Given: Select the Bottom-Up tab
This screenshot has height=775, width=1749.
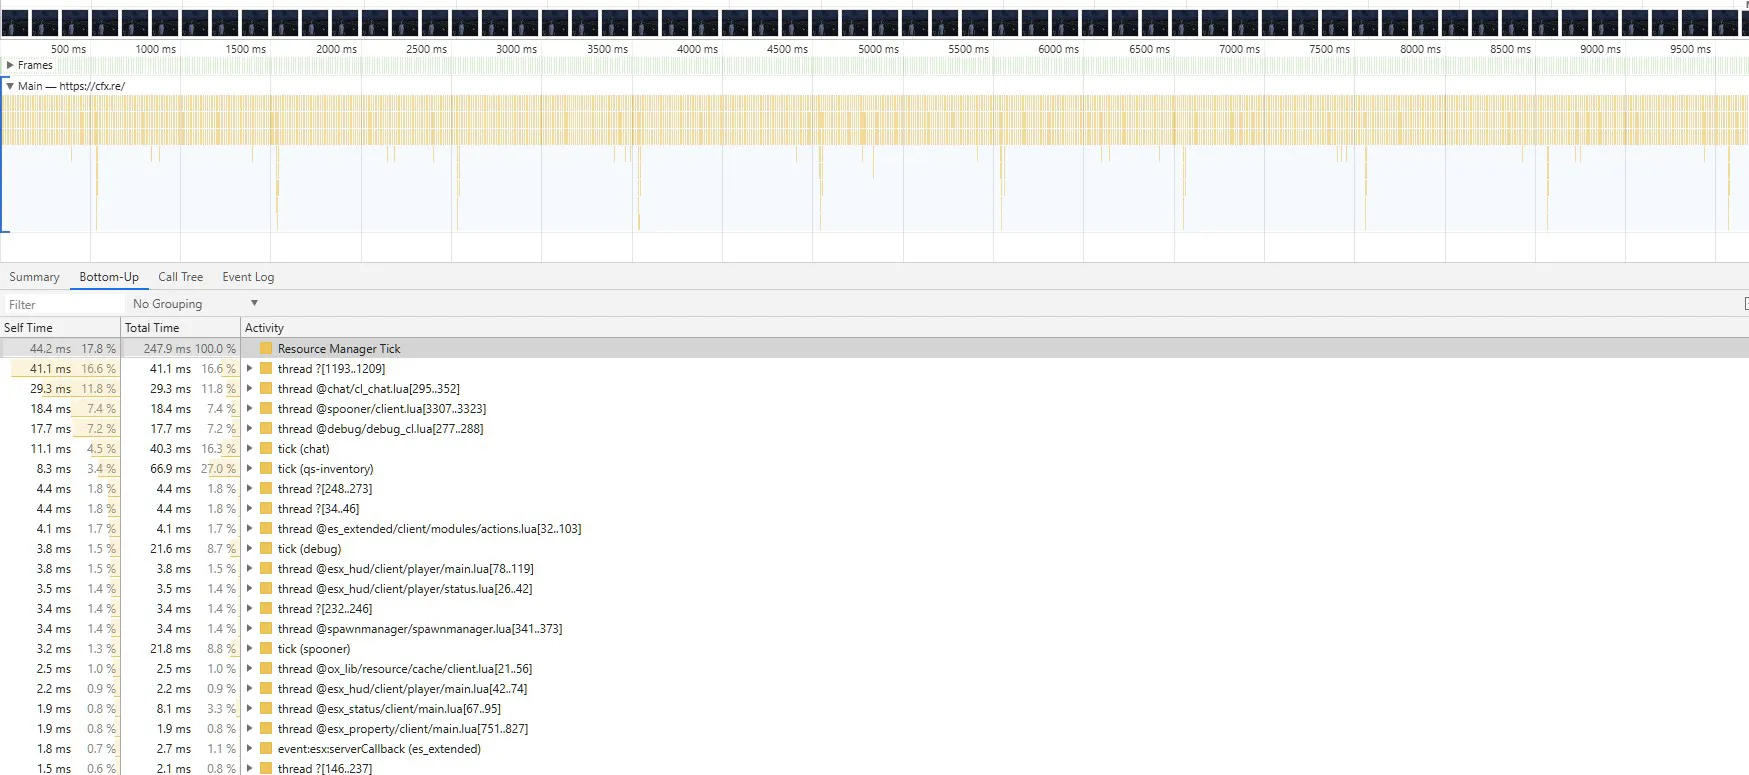Looking at the screenshot, I should pos(109,277).
